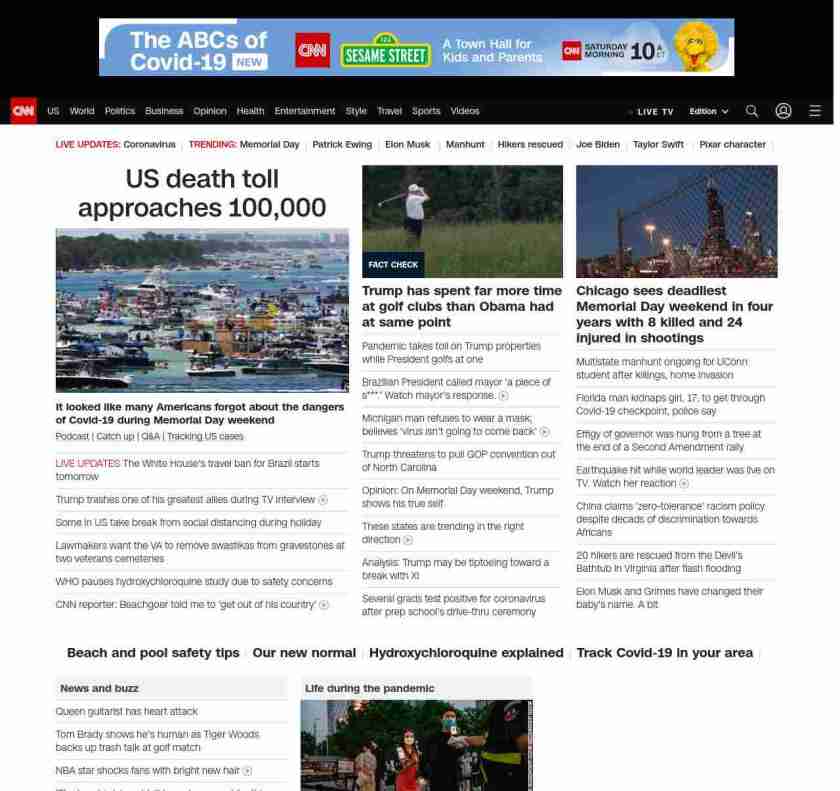Read 'US death toll approaches 100,000' headline

pos(202,193)
